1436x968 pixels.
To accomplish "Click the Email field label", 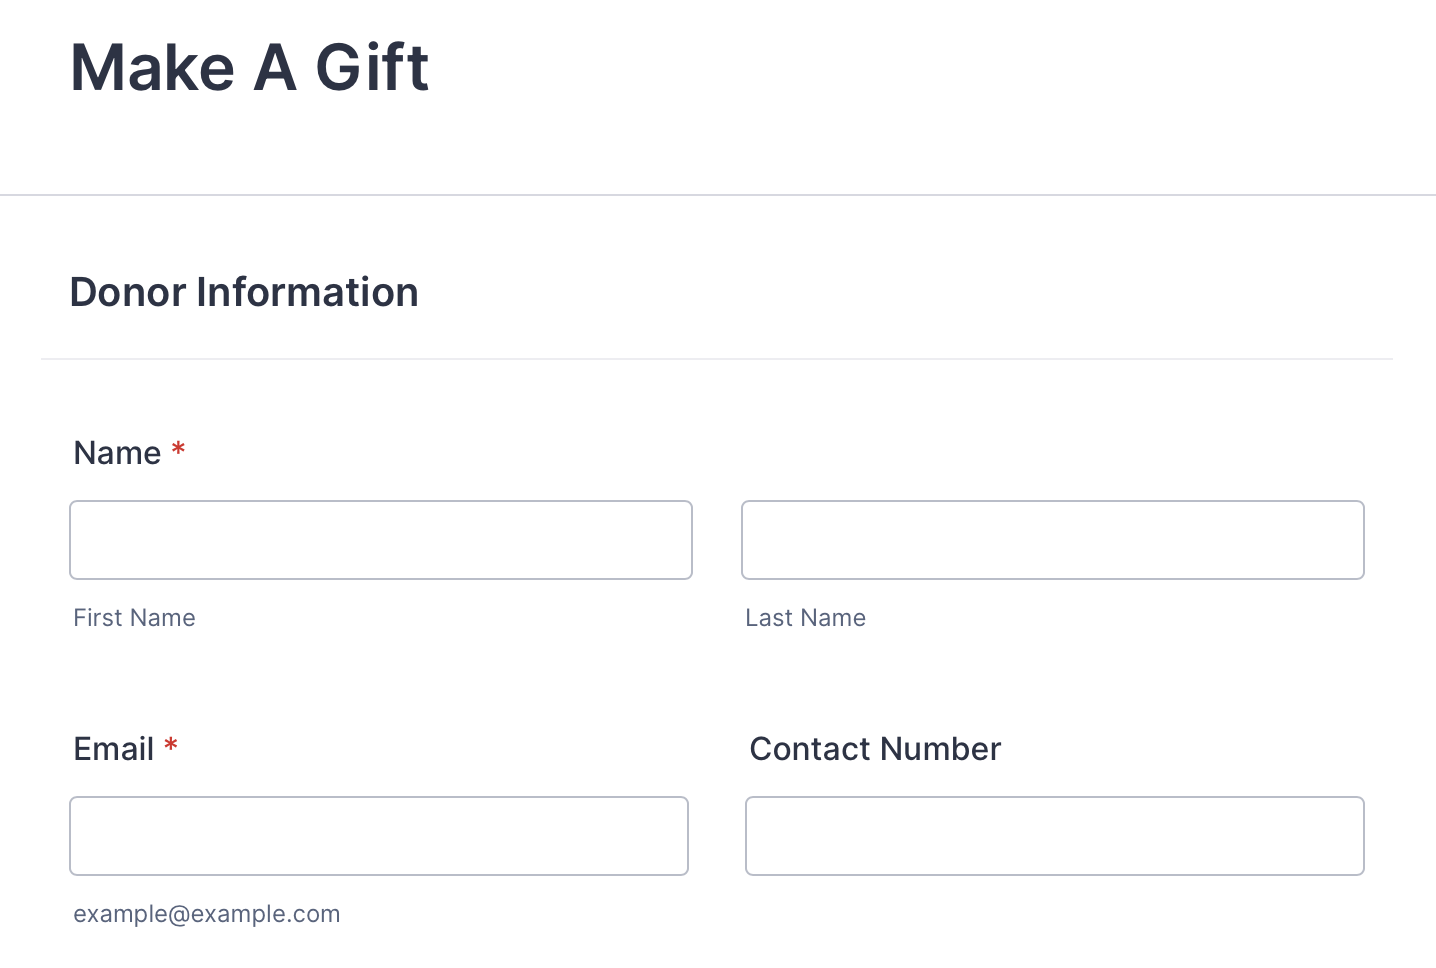I will click(x=113, y=749).
